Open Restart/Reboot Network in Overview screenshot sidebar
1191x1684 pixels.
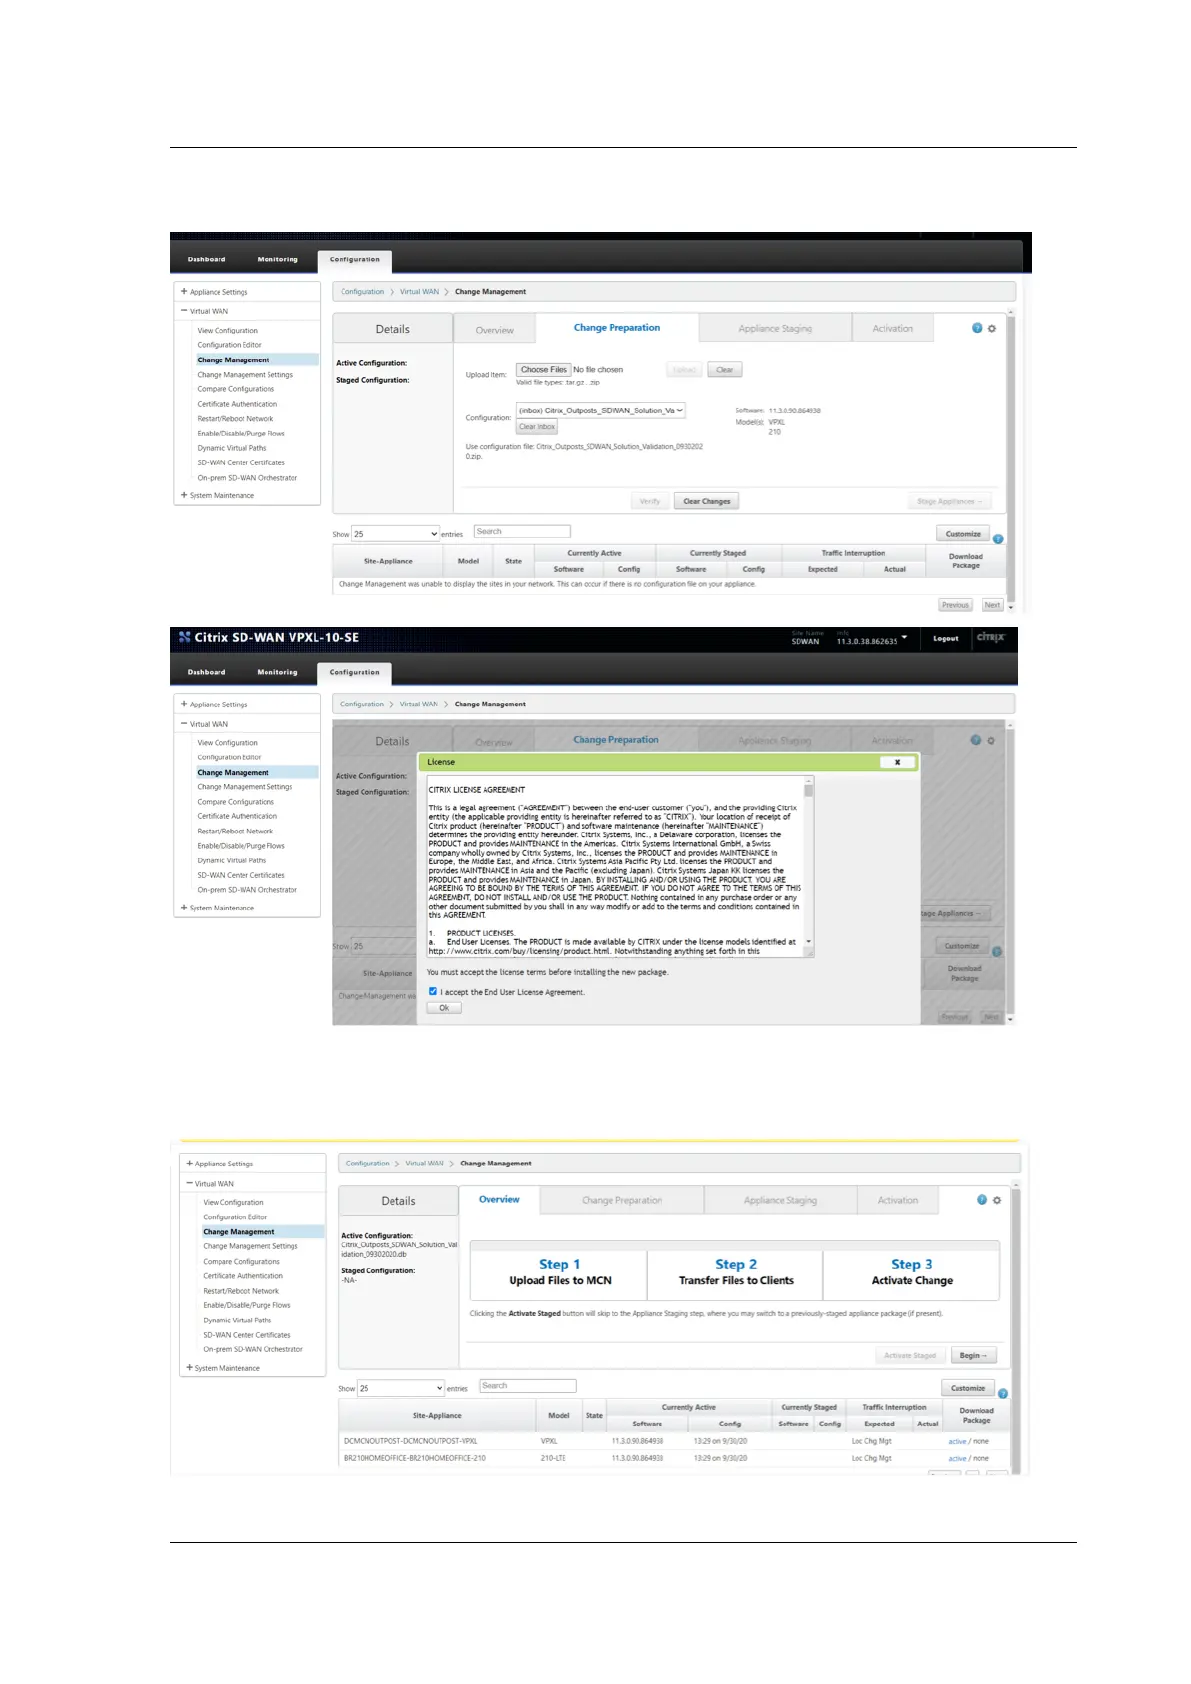coord(241,1291)
